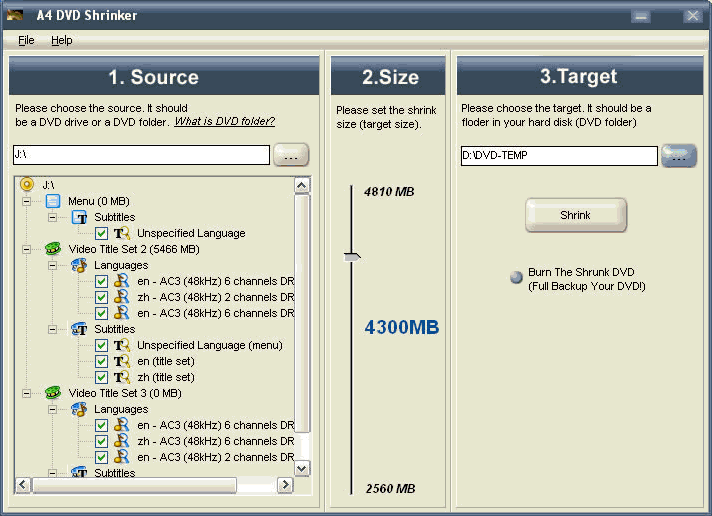Enable Burn The Shrunk DVD option
The height and width of the screenshot is (516, 712).
pyautogui.click(x=516, y=277)
